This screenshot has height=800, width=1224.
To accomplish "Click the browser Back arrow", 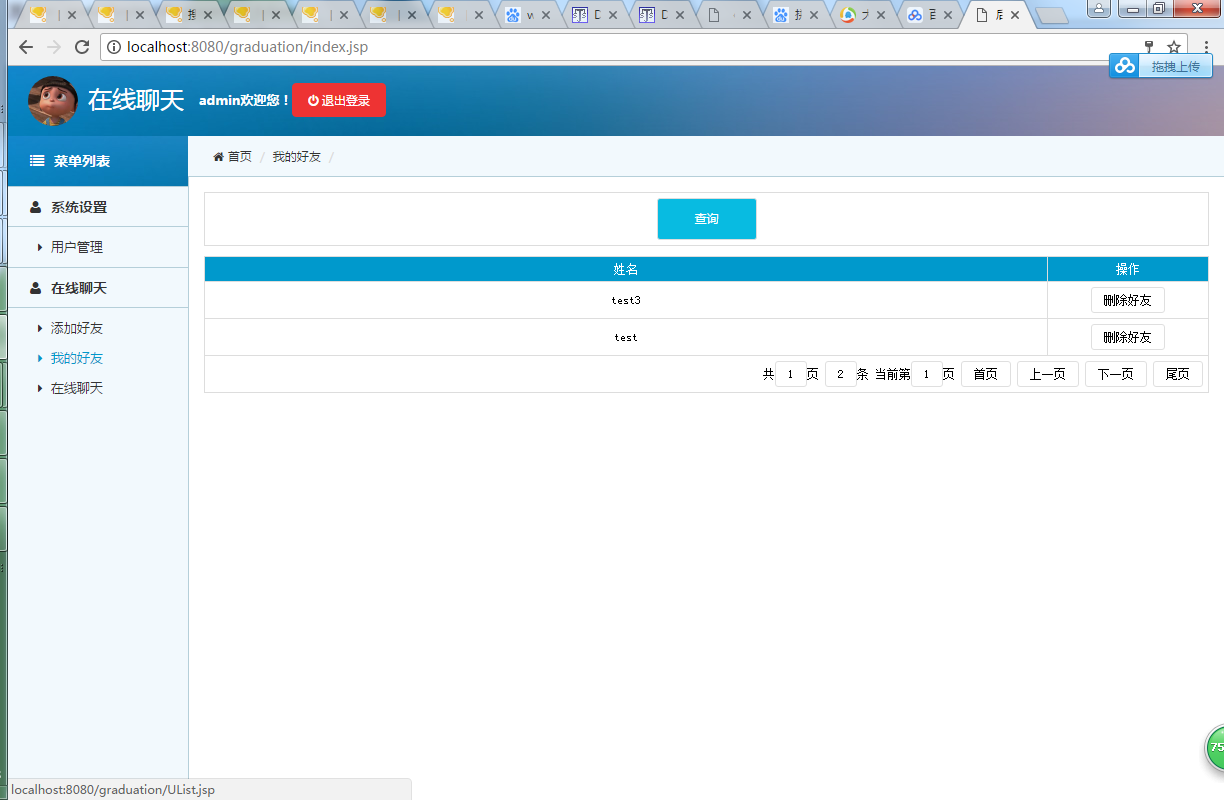I will coord(26,47).
